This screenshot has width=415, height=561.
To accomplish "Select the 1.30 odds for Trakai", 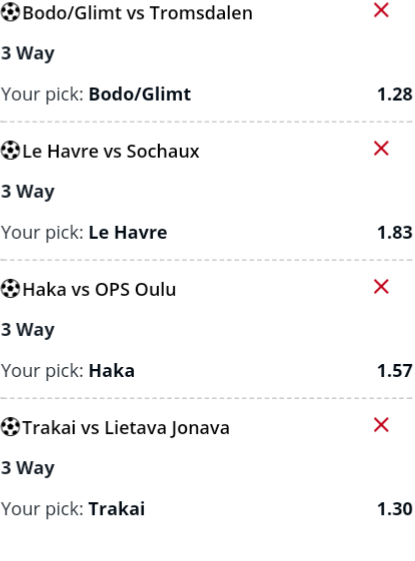I will 395,509.
